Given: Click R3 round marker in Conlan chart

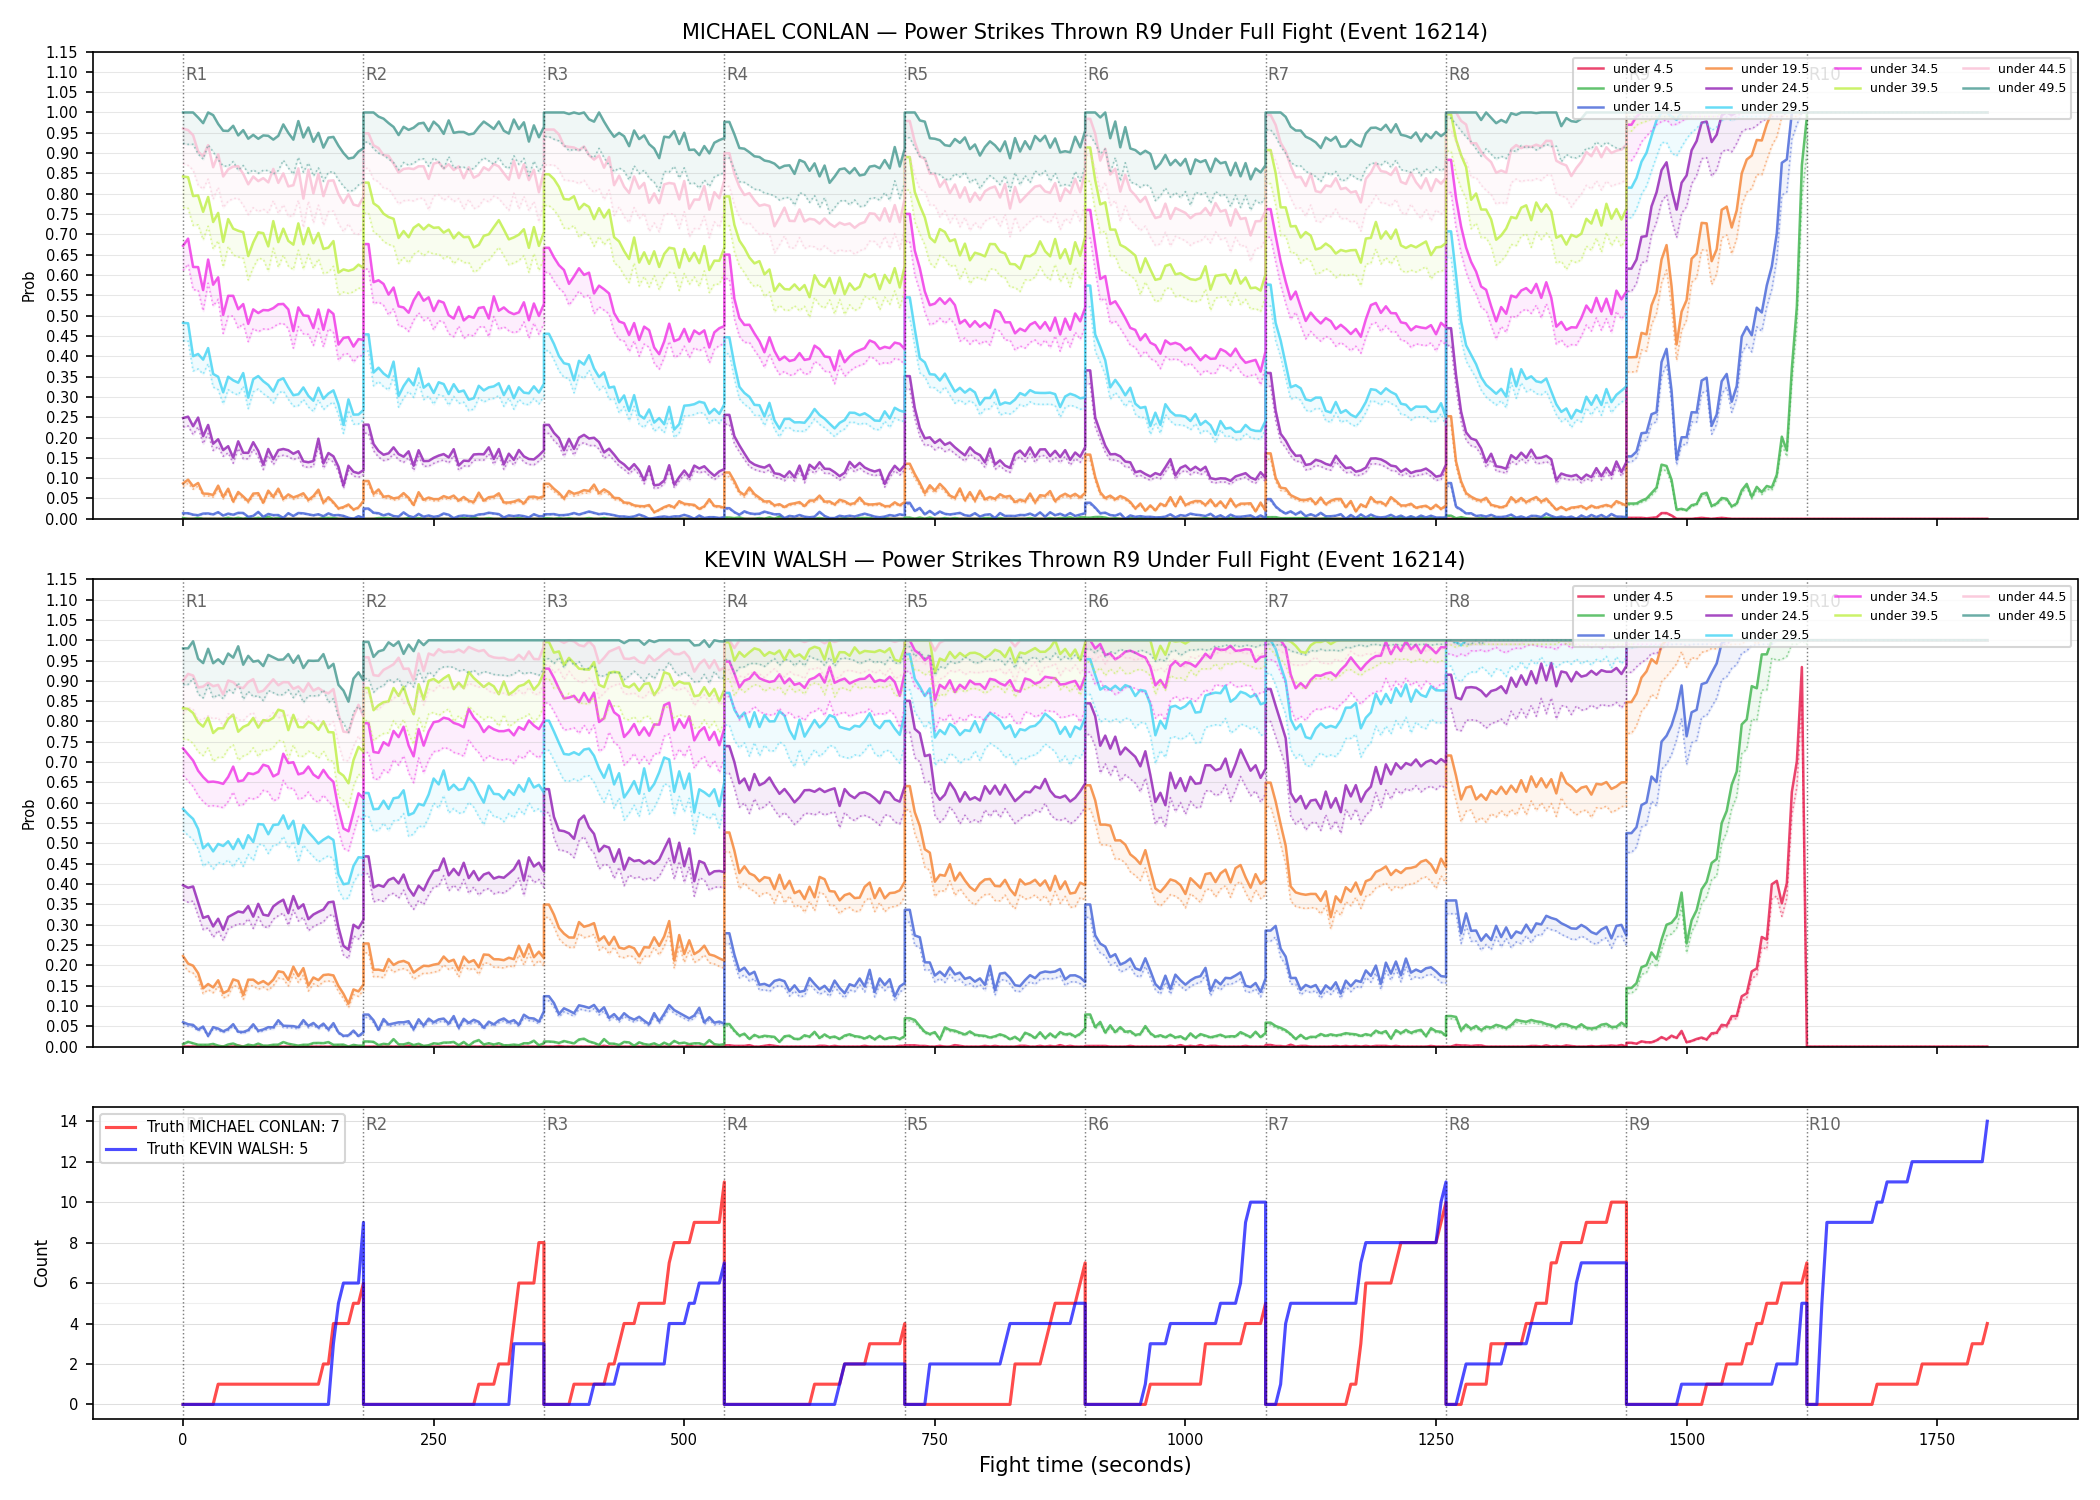Looking at the screenshot, I should (557, 74).
